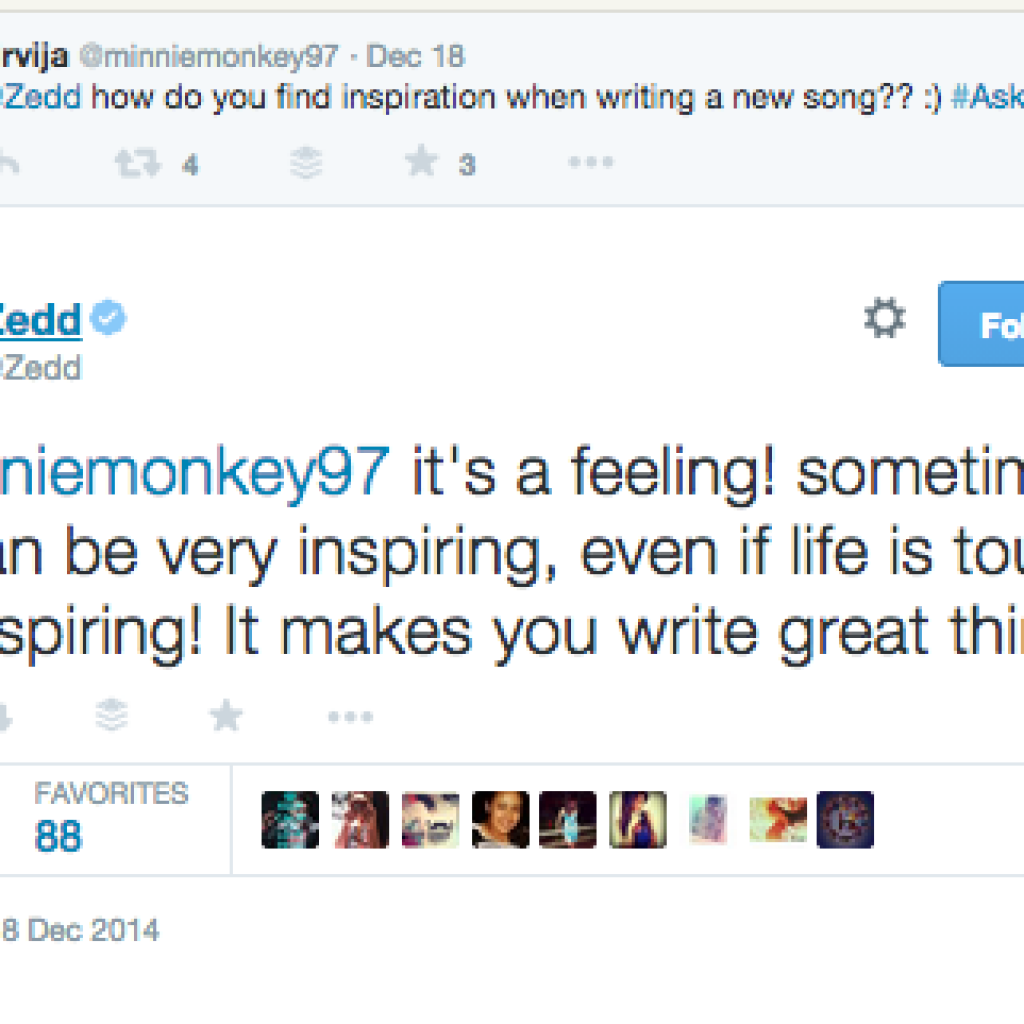The width and height of the screenshot is (1024, 1024).
Task: Open the last avatar in the favorites row
Action: tap(845, 820)
